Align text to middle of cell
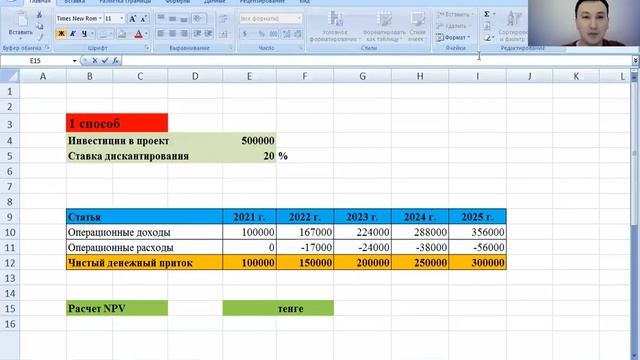The width and height of the screenshot is (640, 360). [x=173, y=18]
